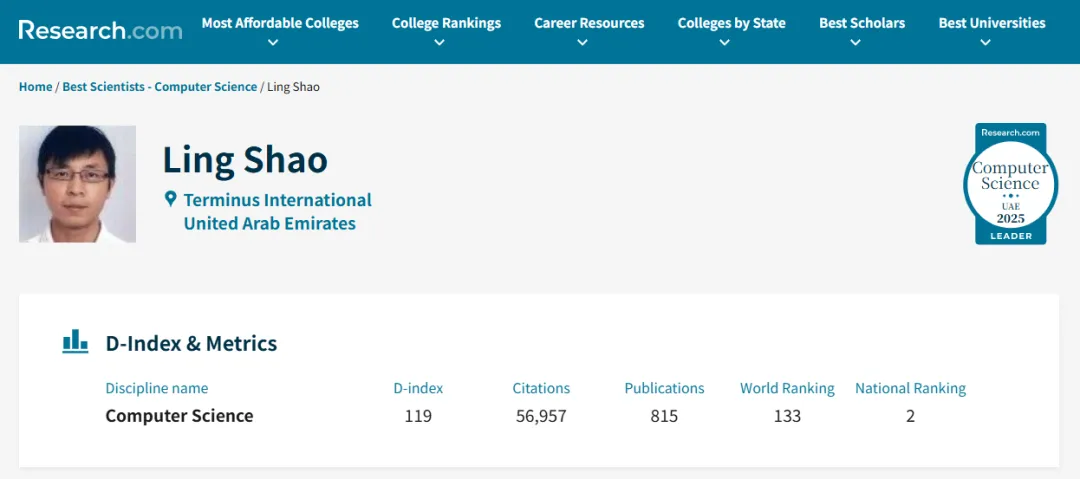Click the World Ranking column header
Image resolution: width=1080 pixels, height=479 pixels.
coord(787,388)
